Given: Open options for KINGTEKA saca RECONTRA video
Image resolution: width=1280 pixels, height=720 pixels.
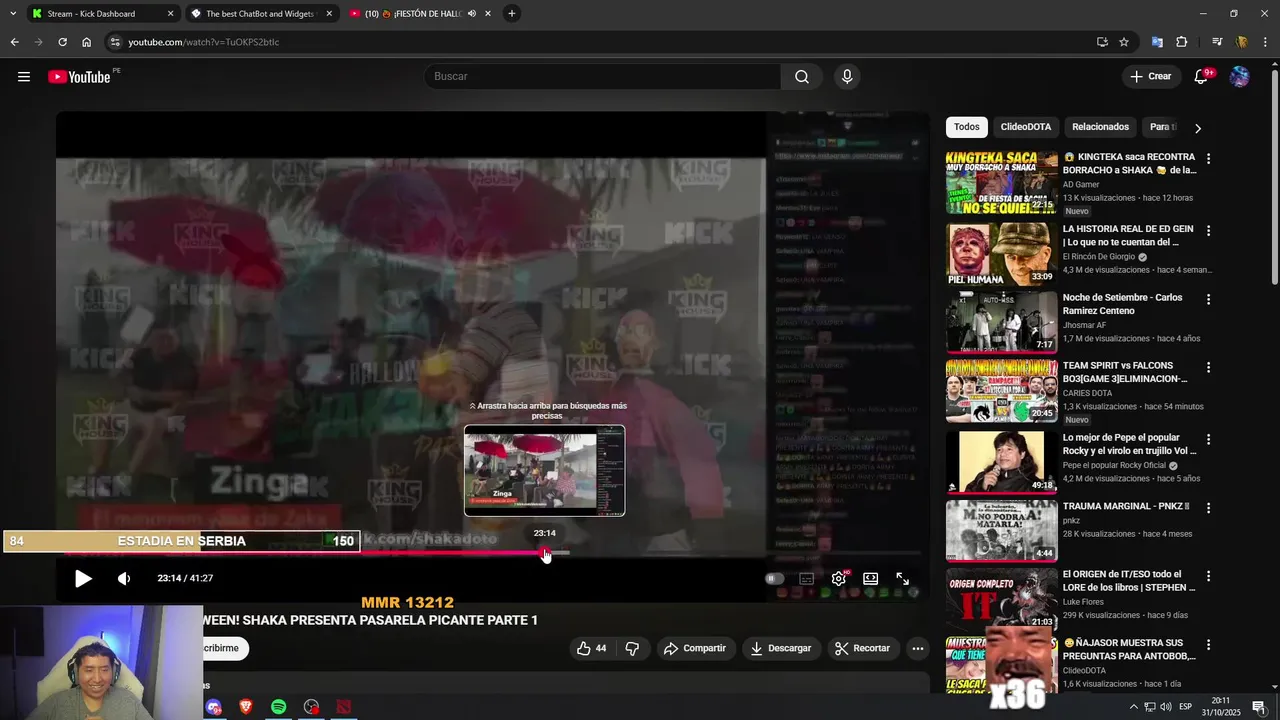Looking at the screenshot, I should (x=1208, y=159).
